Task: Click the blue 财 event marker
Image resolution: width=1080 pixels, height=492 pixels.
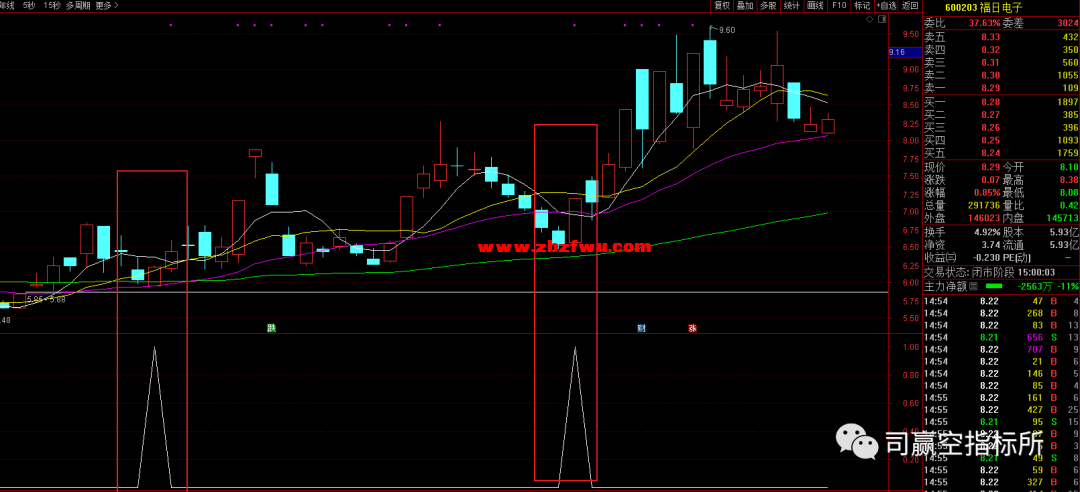Action: (x=641, y=328)
